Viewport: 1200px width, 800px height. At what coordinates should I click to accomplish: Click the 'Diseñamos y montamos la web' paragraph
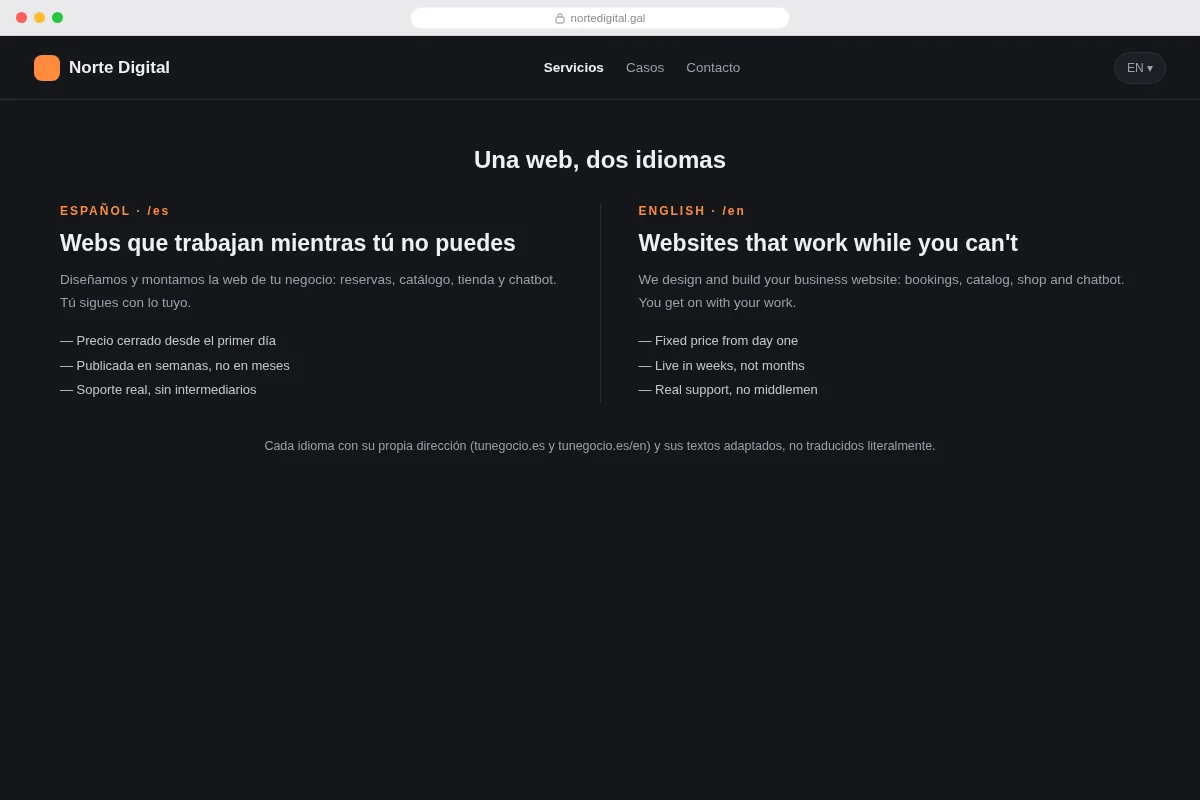tap(310, 291)
